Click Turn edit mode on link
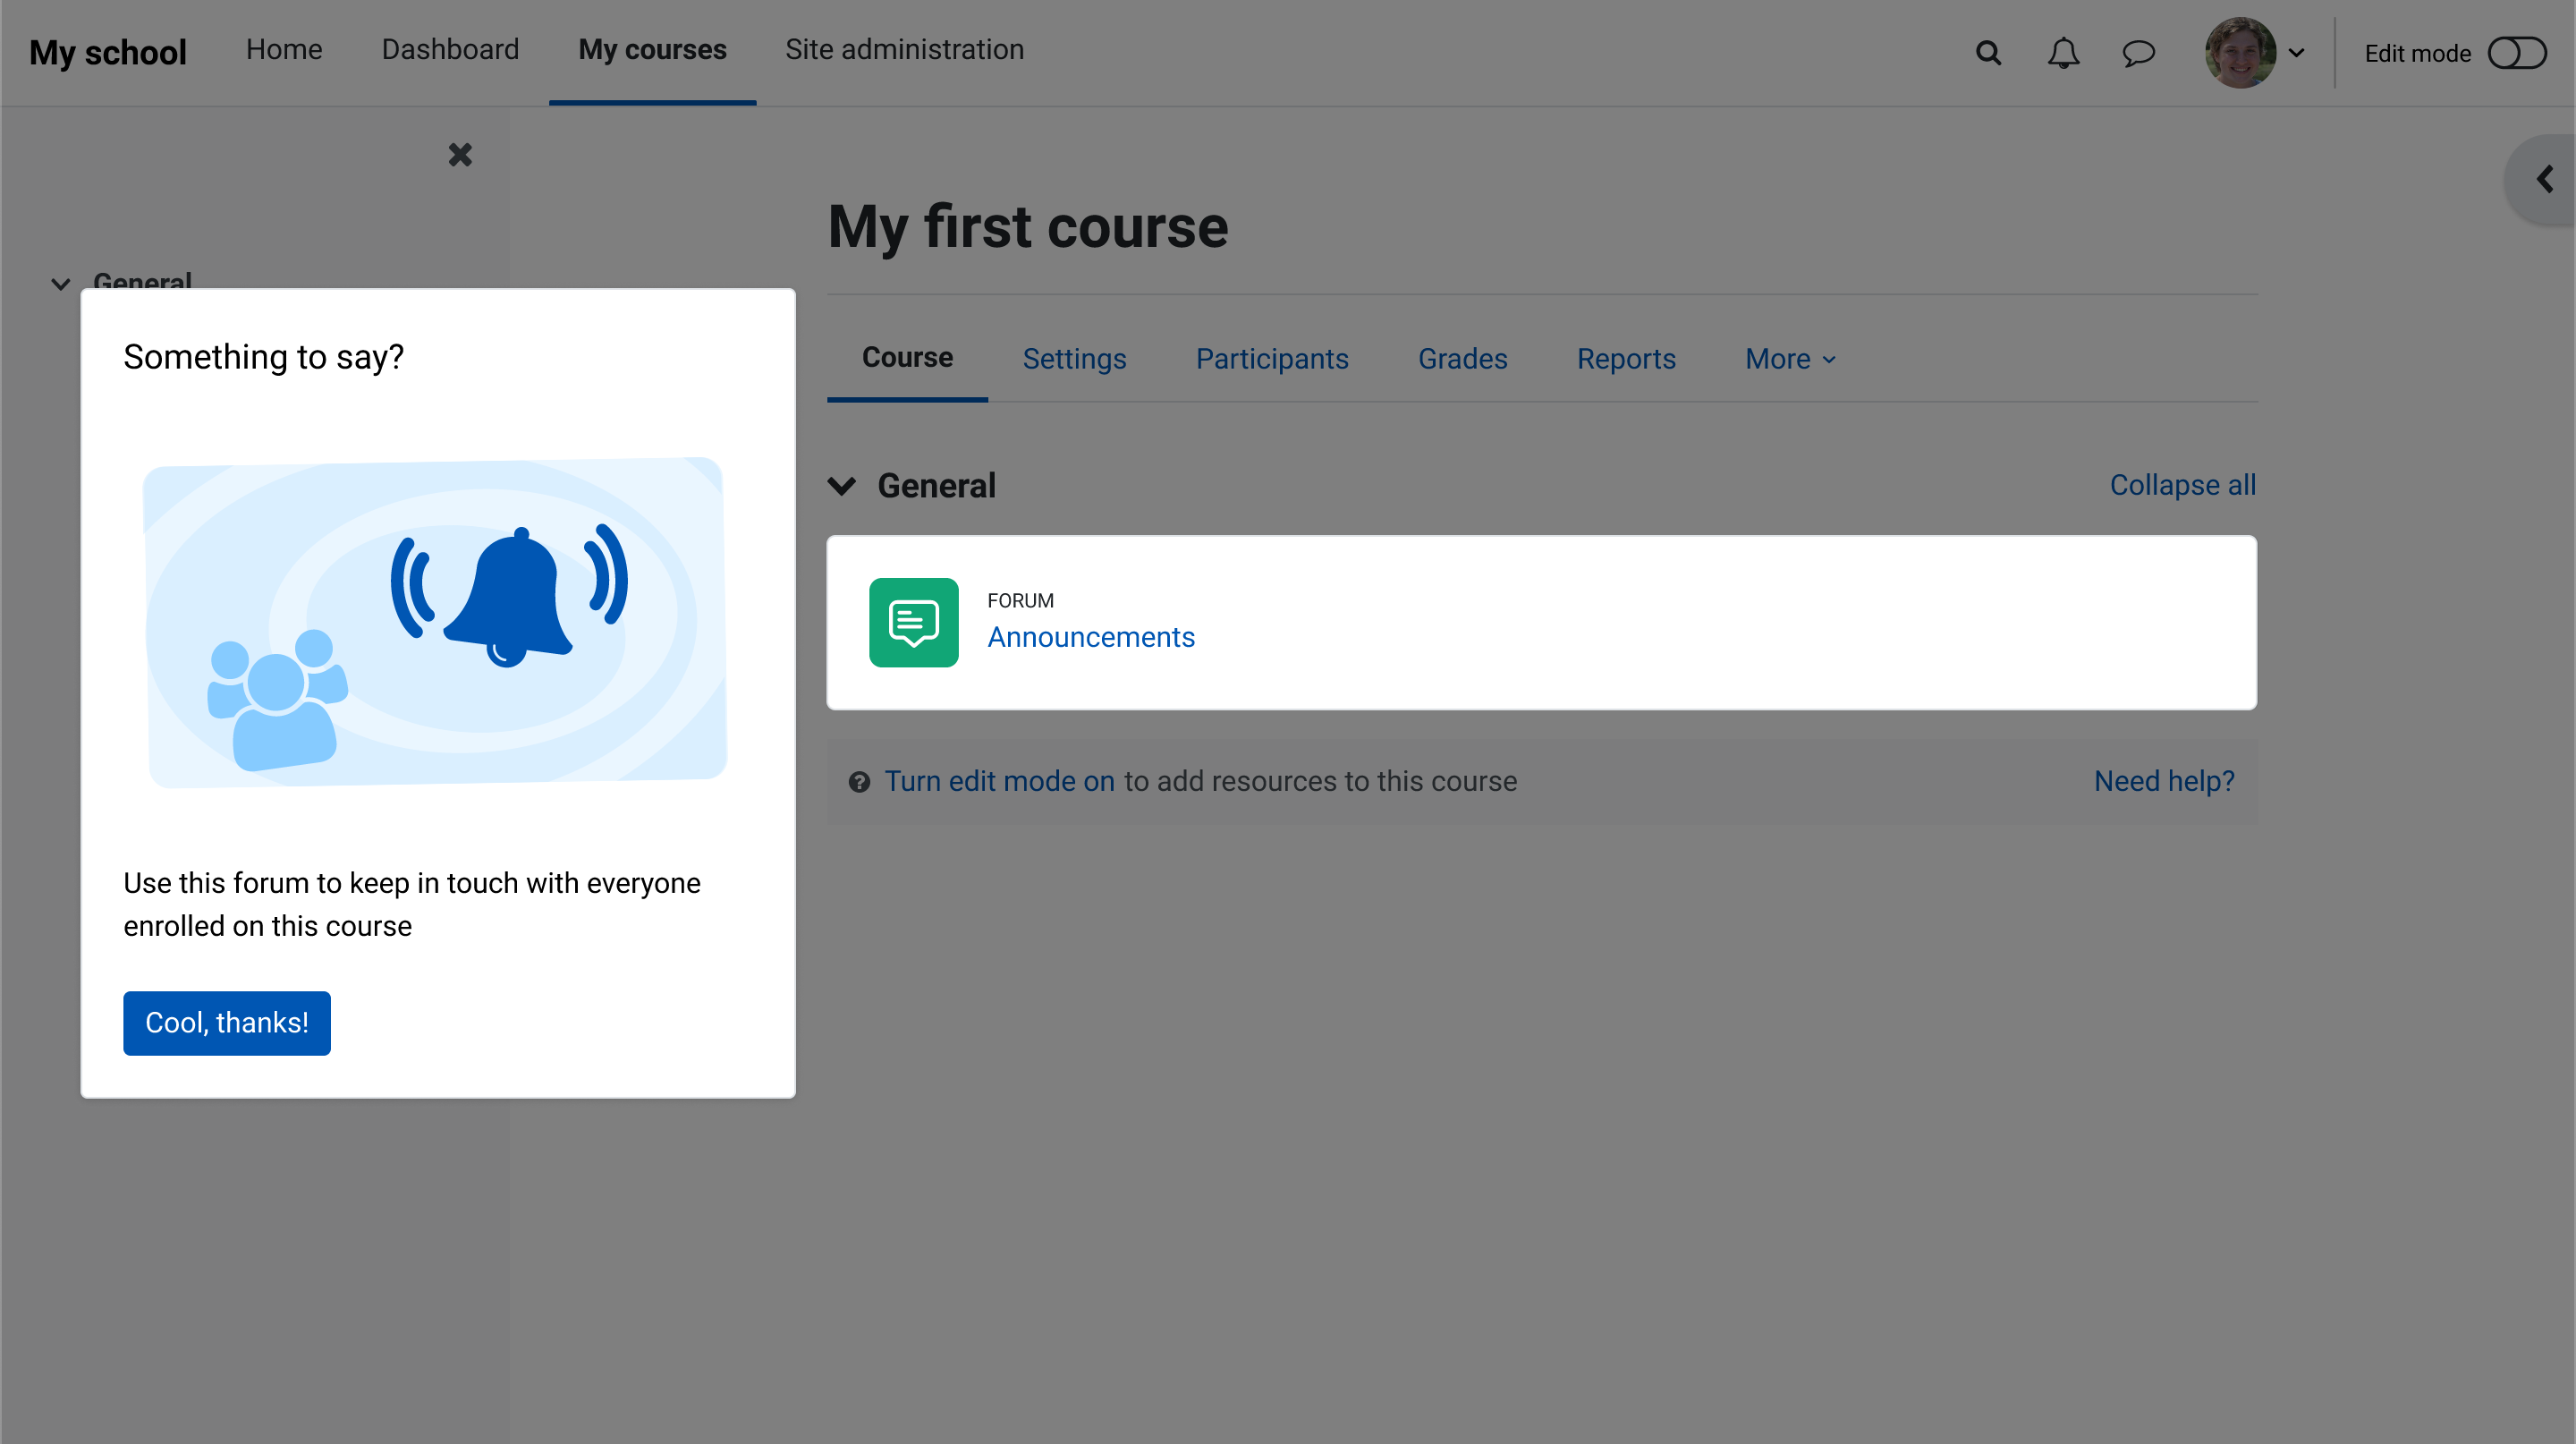Viewport: 2576px width, 1444px height. point(999,781)
